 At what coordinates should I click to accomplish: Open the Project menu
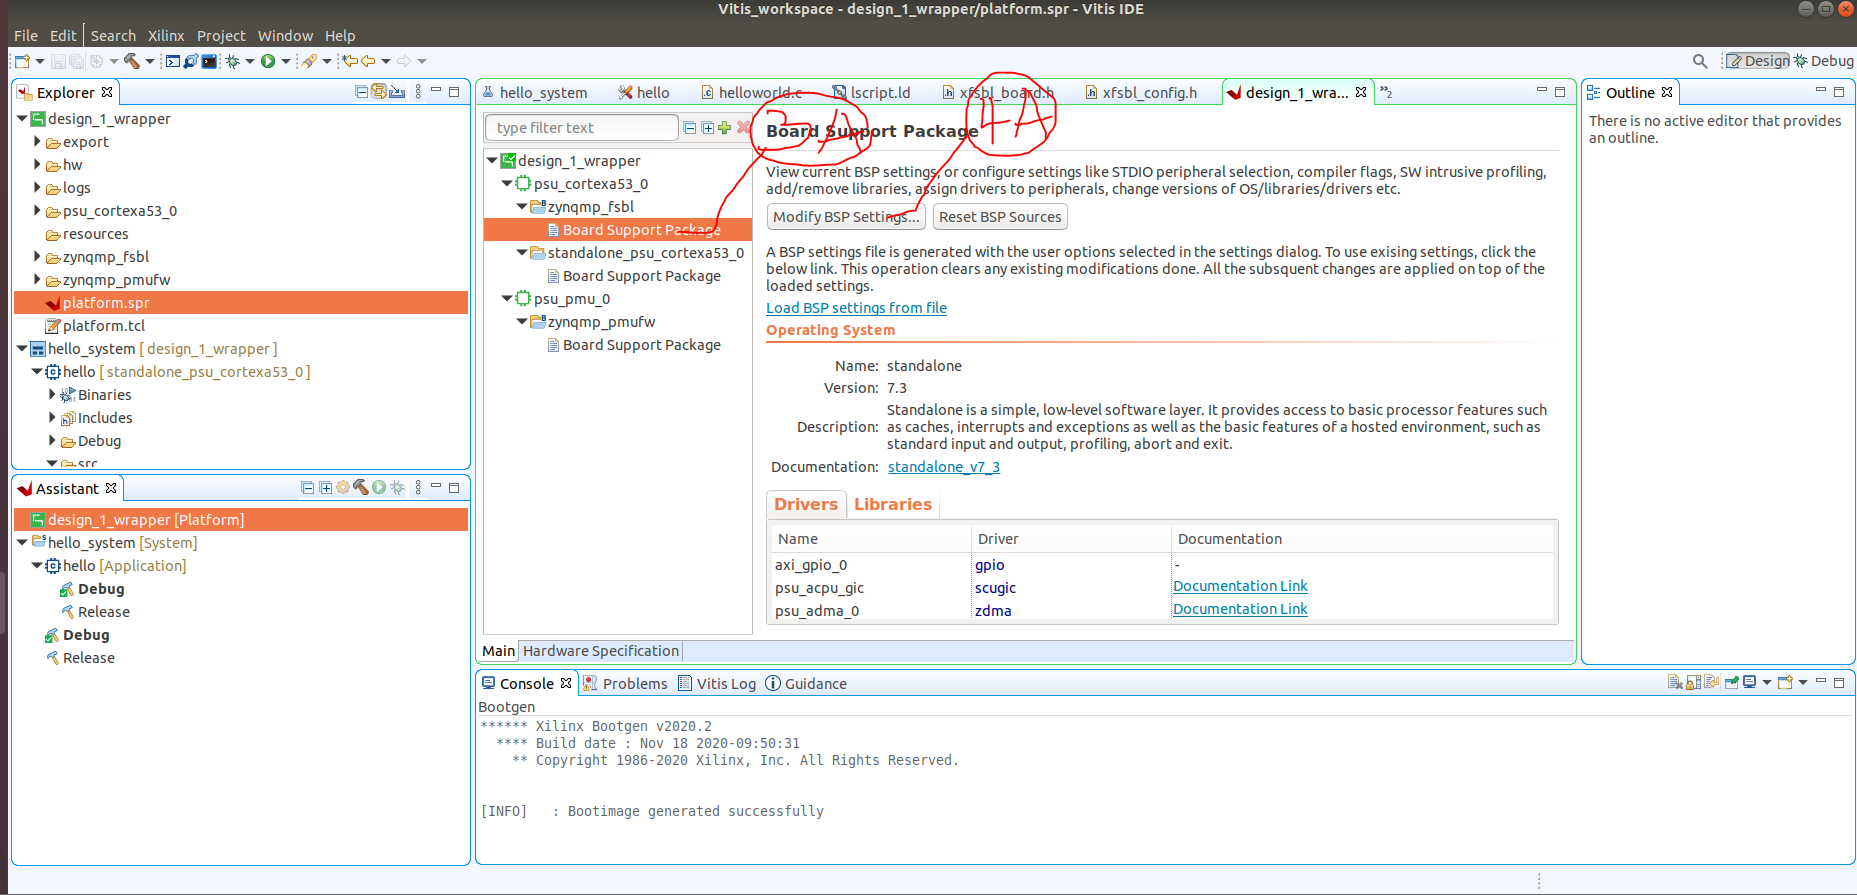point(221,35)
